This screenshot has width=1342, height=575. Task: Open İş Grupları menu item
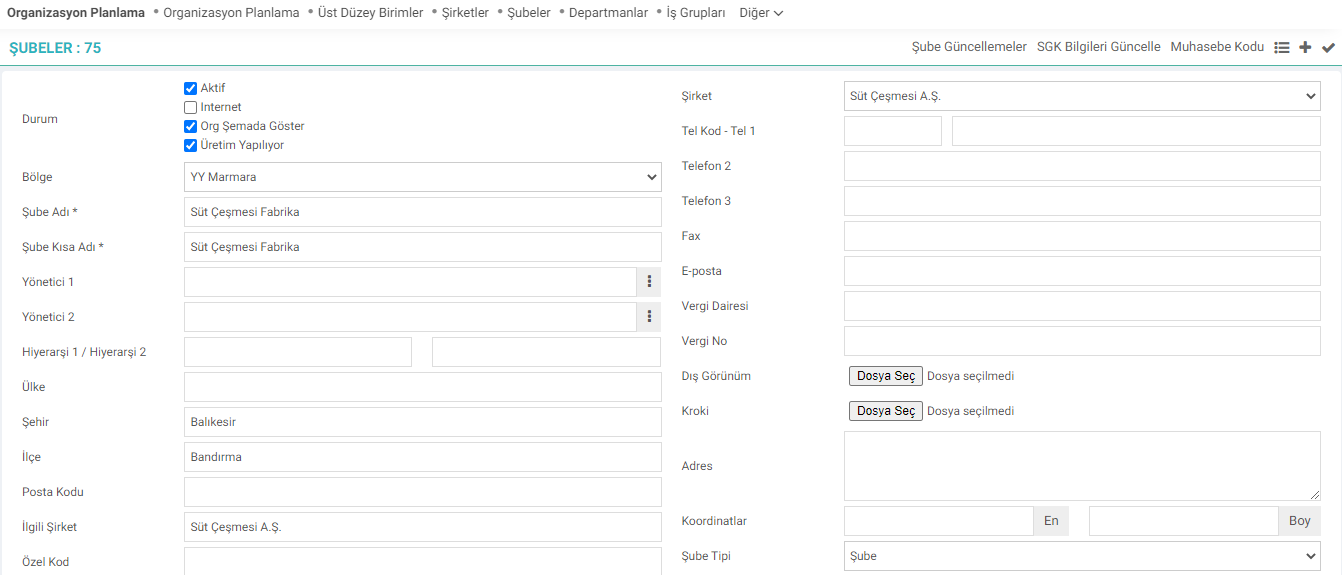coord(696,13)
